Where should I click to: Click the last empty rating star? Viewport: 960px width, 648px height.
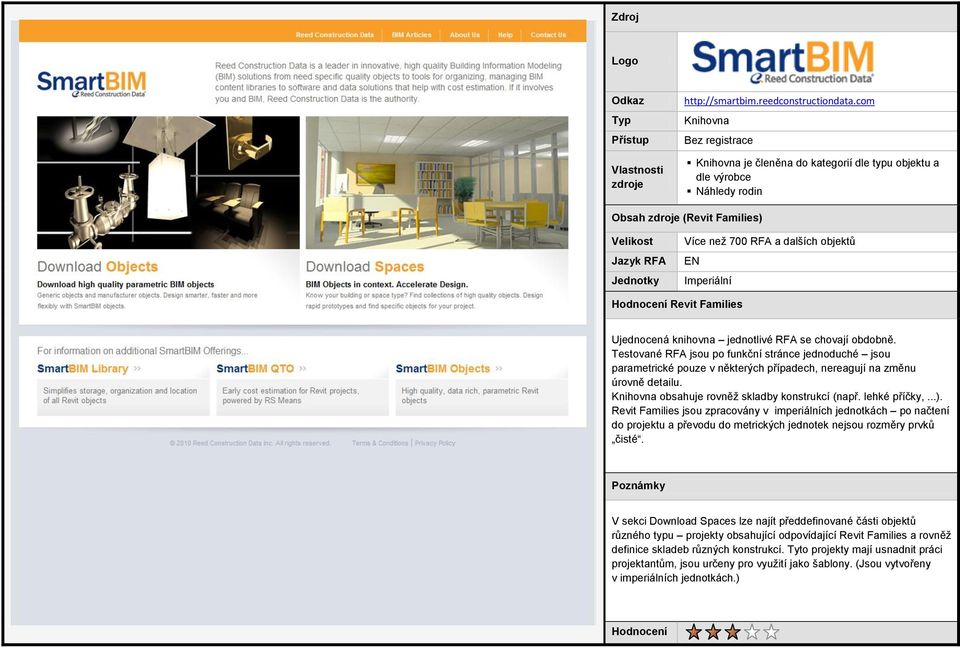coord(771,631)
